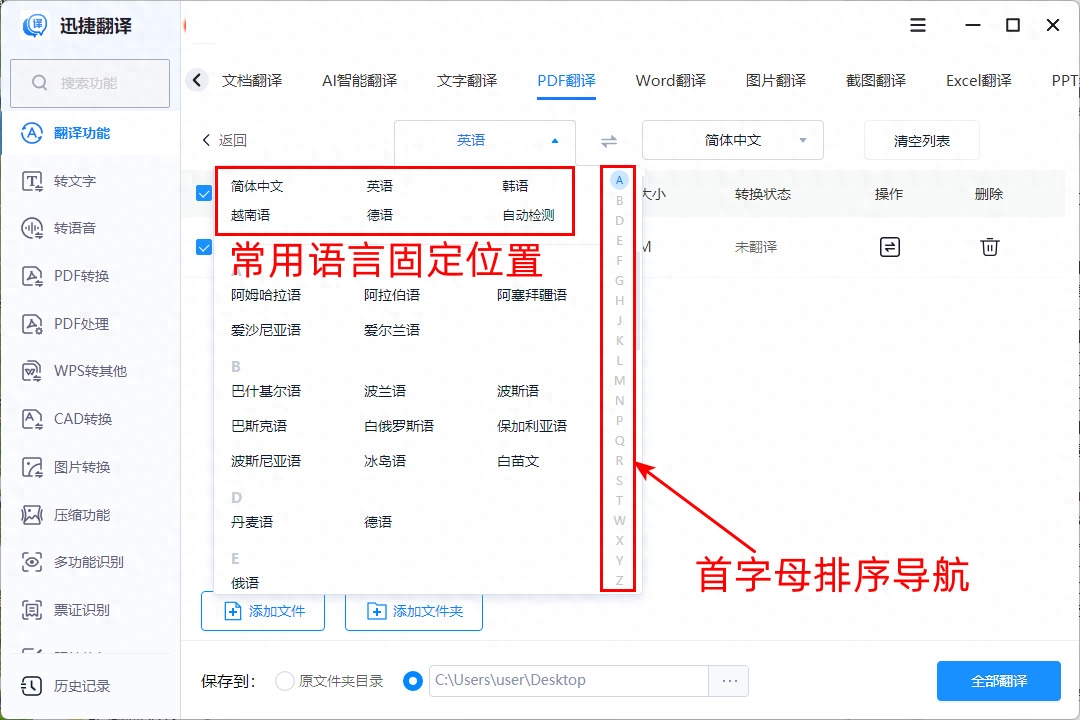This screenshot has width=1080, height=720.
Task: Choose 白俄罗斯语 in the language list
Action: (x=399, y=426)
